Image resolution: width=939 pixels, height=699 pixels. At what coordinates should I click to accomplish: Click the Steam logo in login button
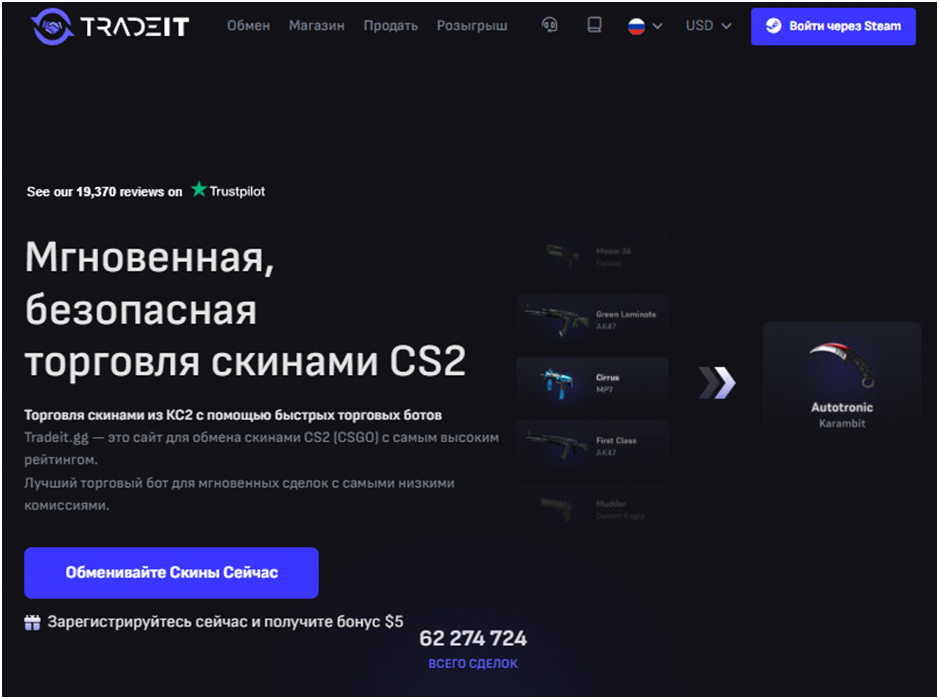pos(773,26)
